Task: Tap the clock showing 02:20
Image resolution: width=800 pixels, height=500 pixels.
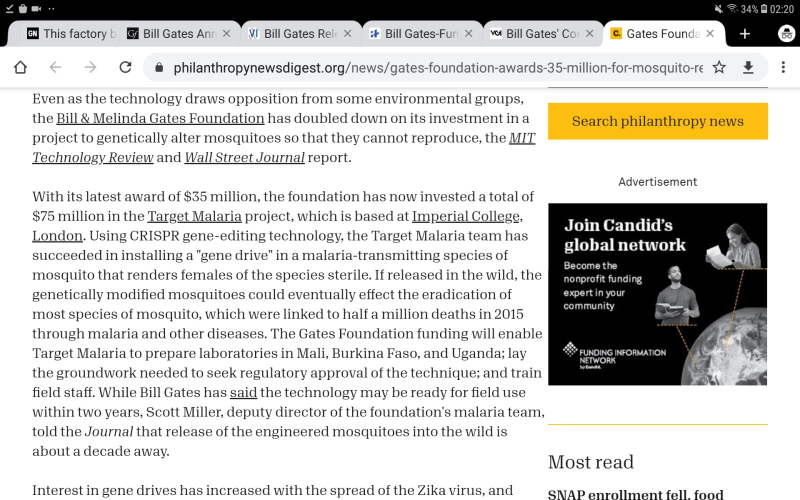Action: click(x=782, y=9)
